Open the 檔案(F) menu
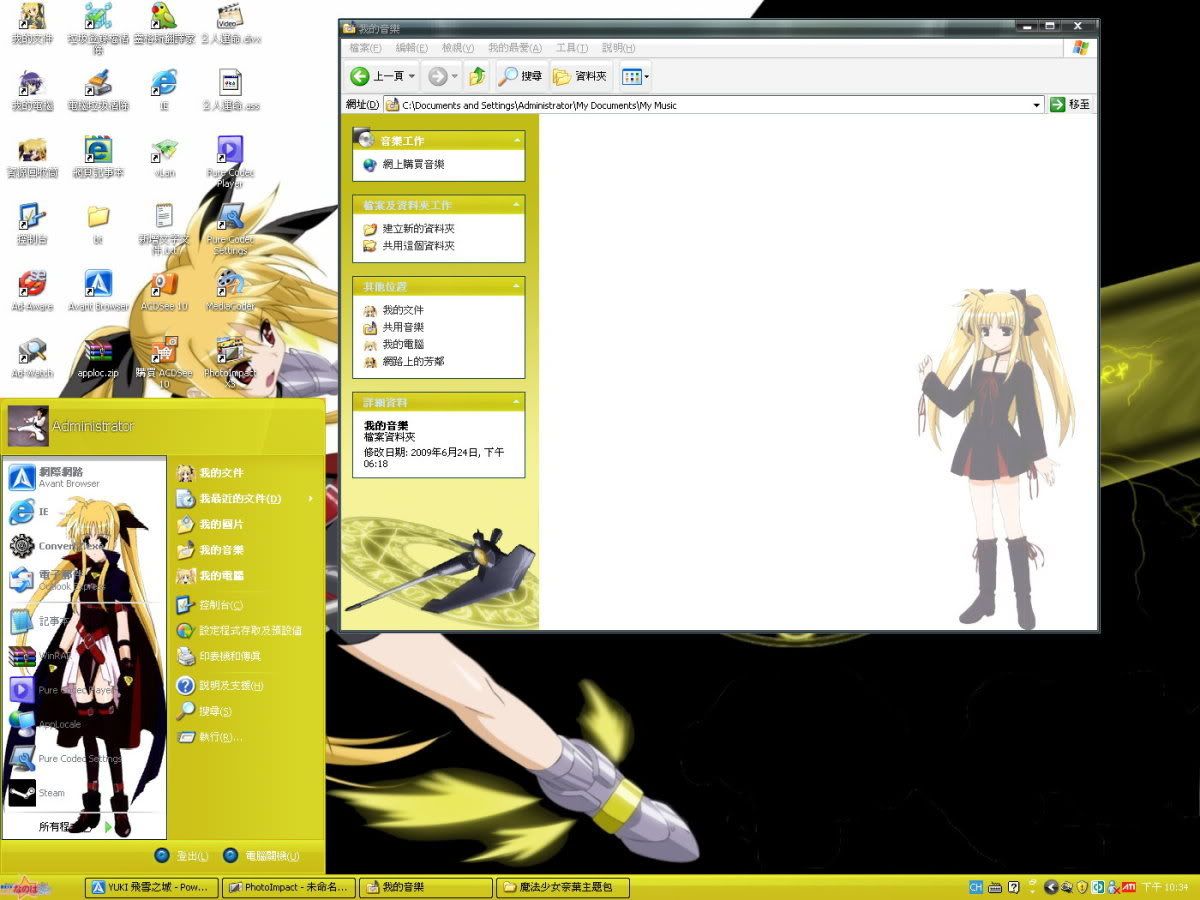The height and width of the screenshot is (900, 1200). point(365,48)
